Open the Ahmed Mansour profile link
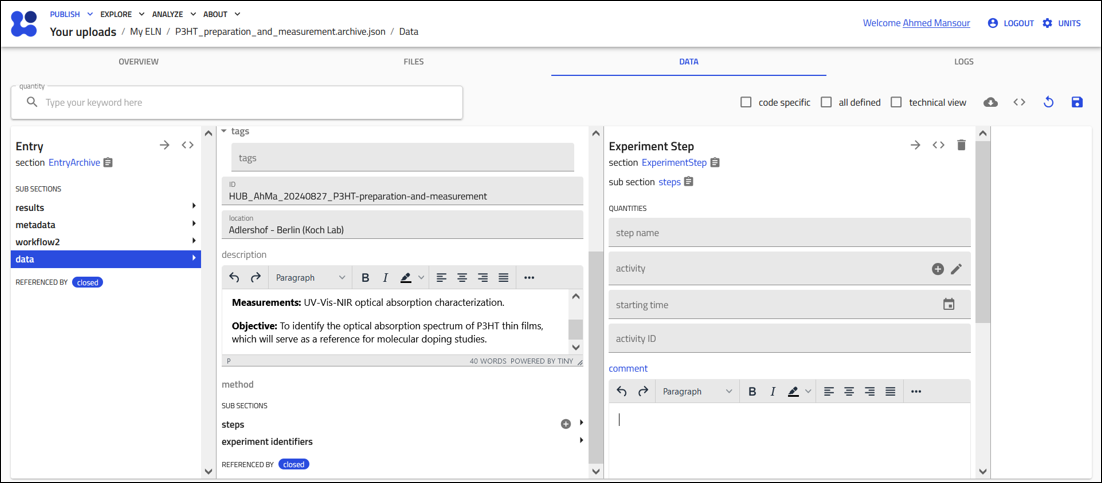1102x483 pixels. point(936,23)
